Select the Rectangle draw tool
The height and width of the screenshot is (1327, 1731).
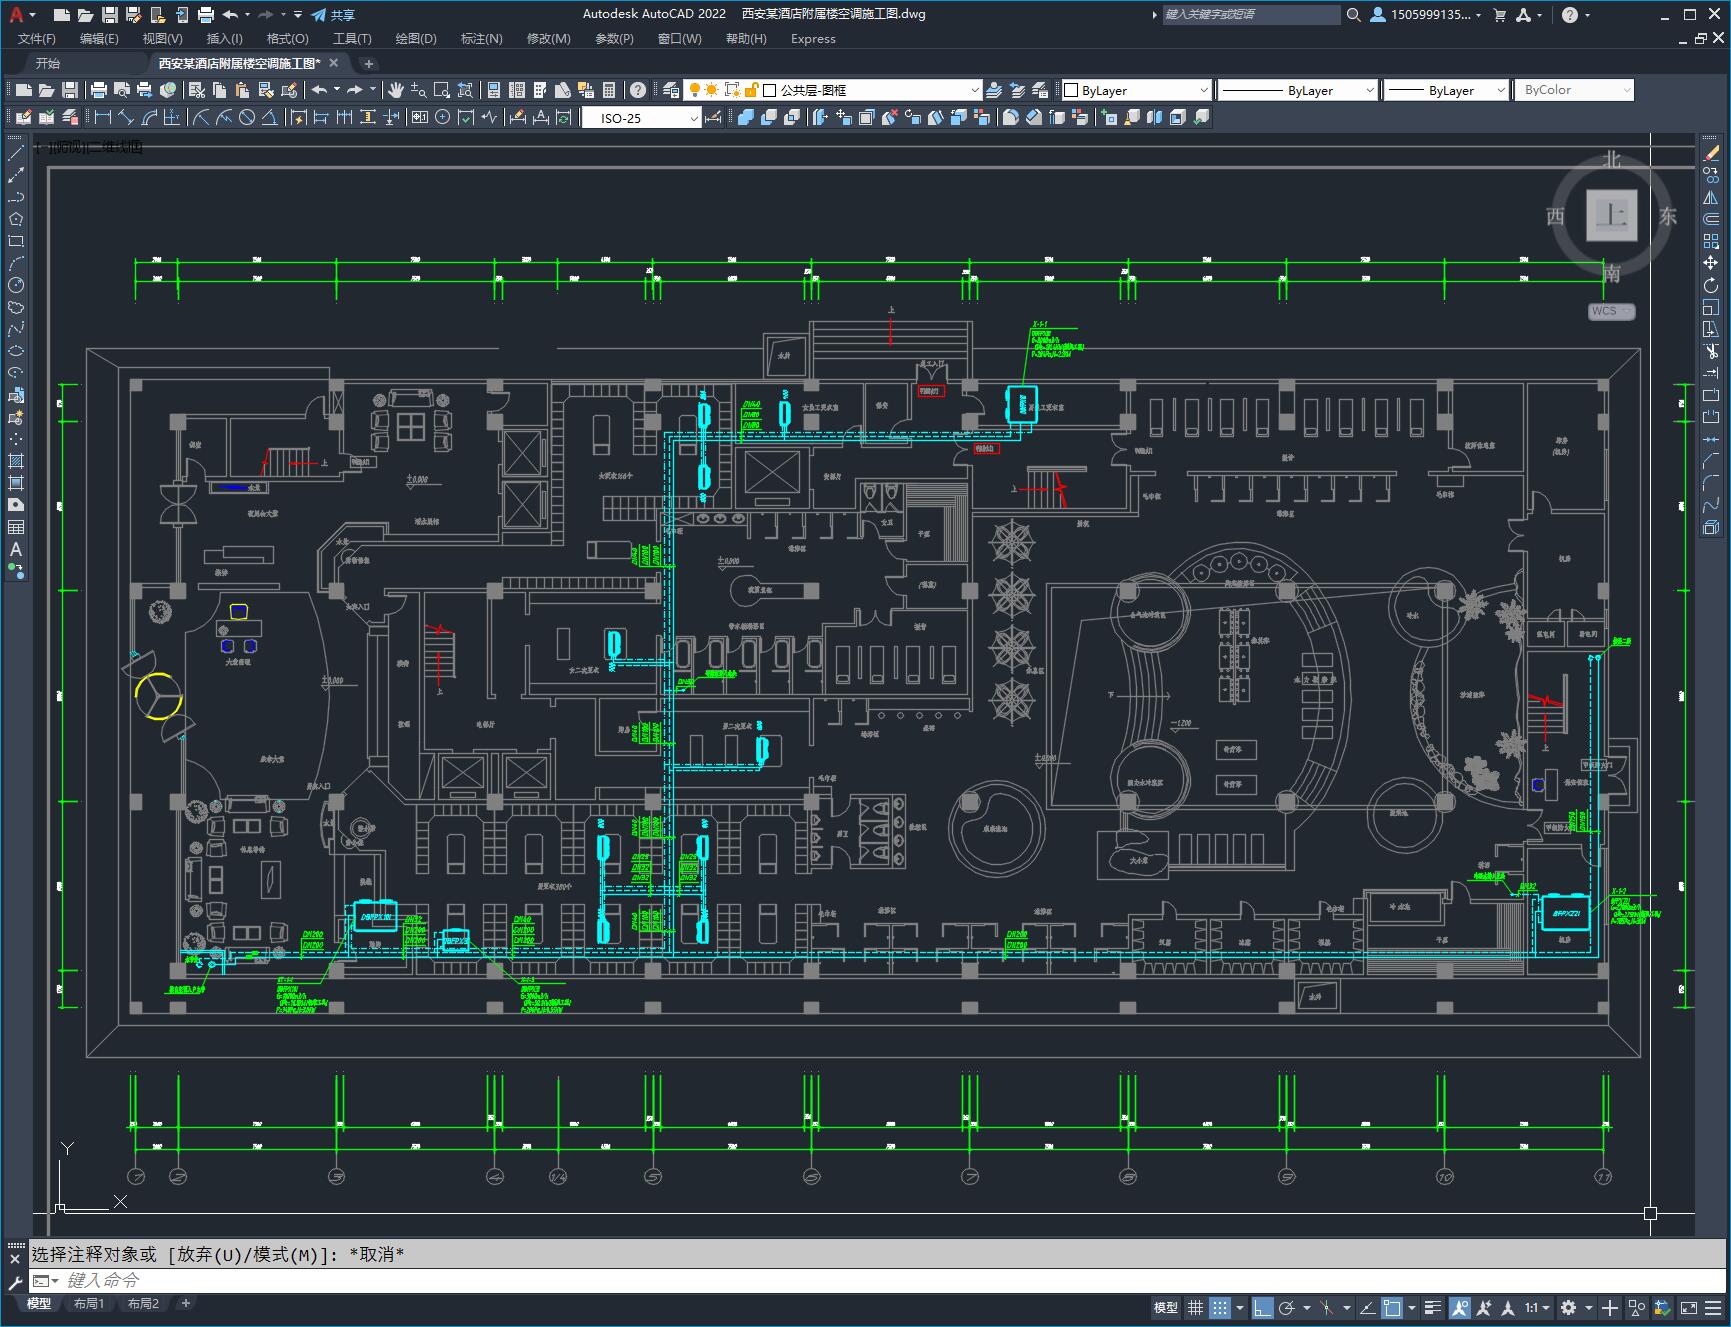pos(15,241)
